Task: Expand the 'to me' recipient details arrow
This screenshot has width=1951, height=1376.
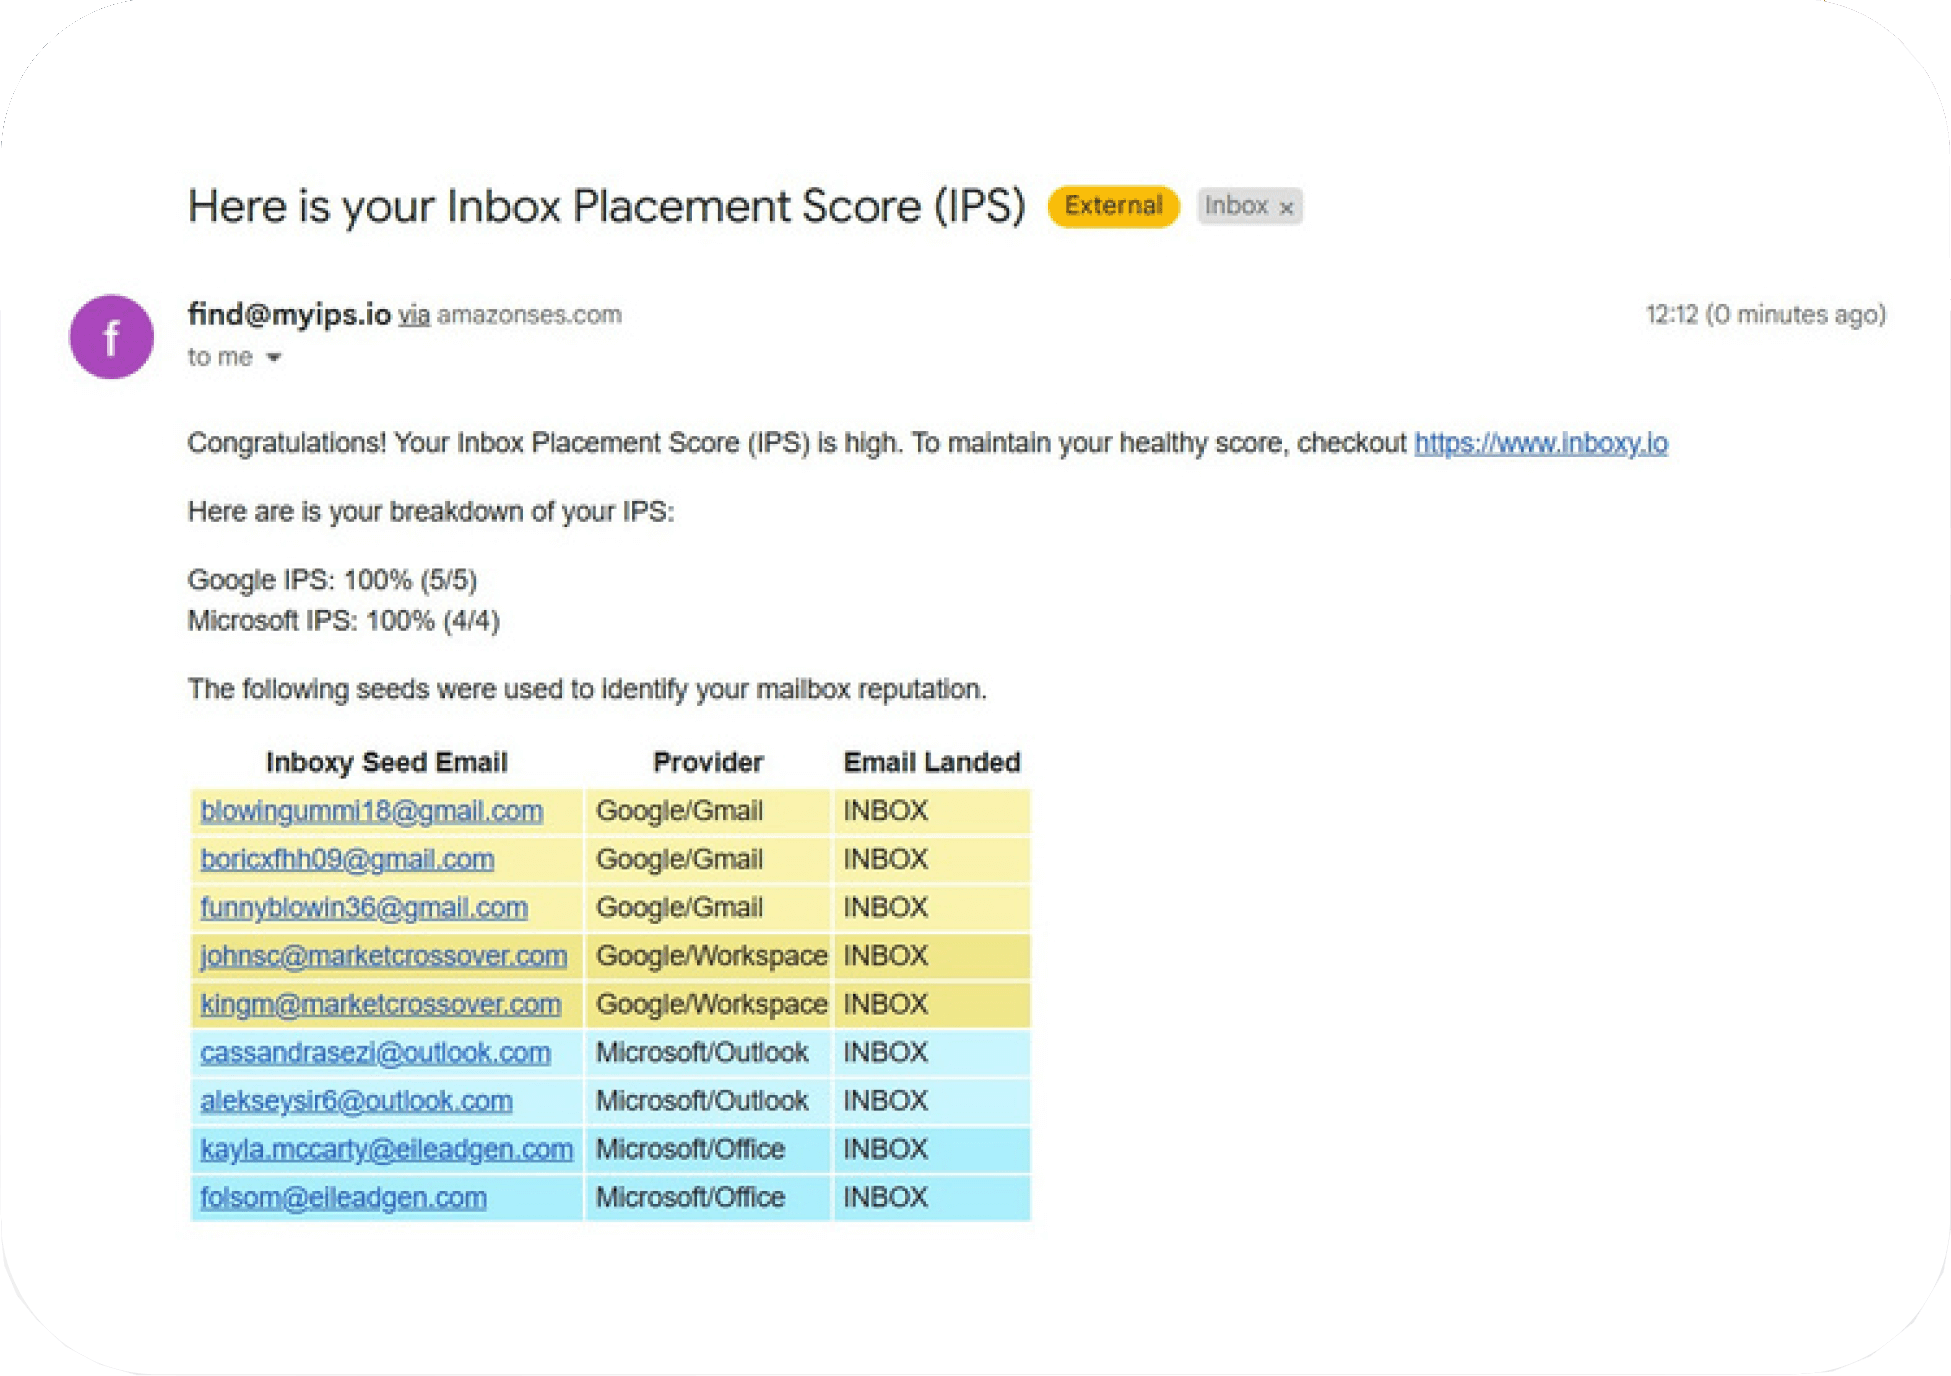Action: tap(273, 358)
